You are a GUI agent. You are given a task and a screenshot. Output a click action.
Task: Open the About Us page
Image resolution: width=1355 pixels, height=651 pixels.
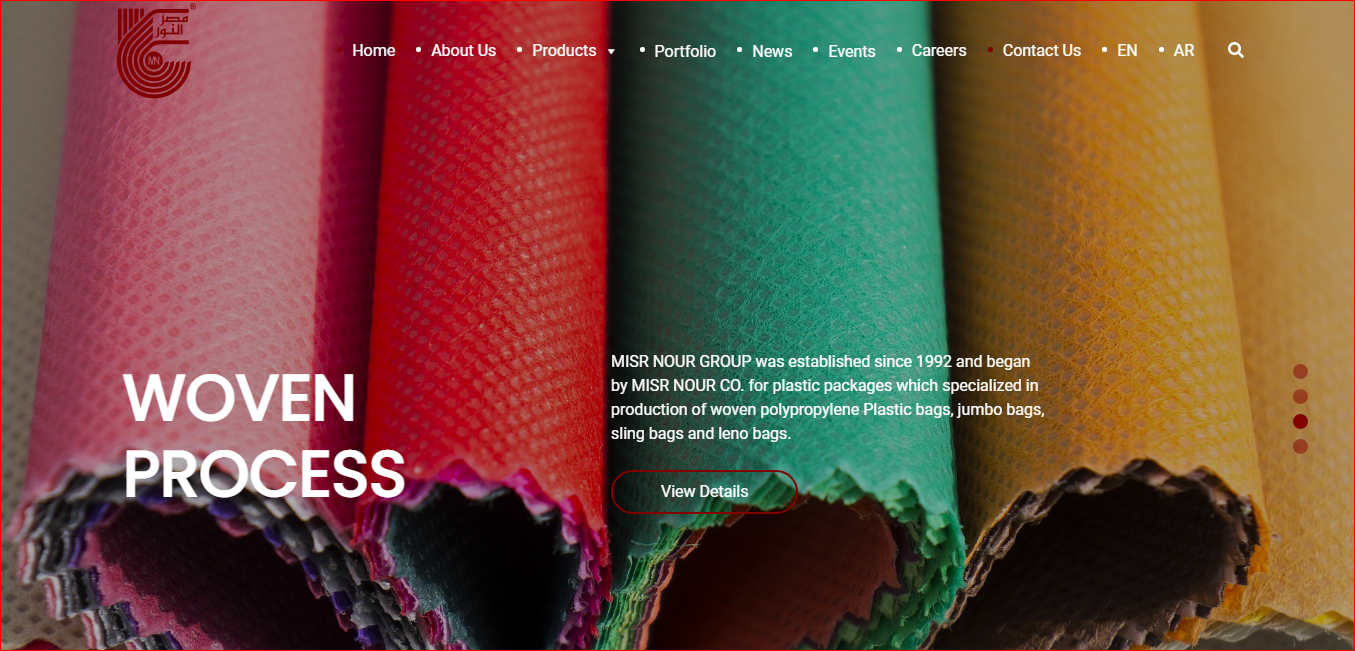pos(463,50)
